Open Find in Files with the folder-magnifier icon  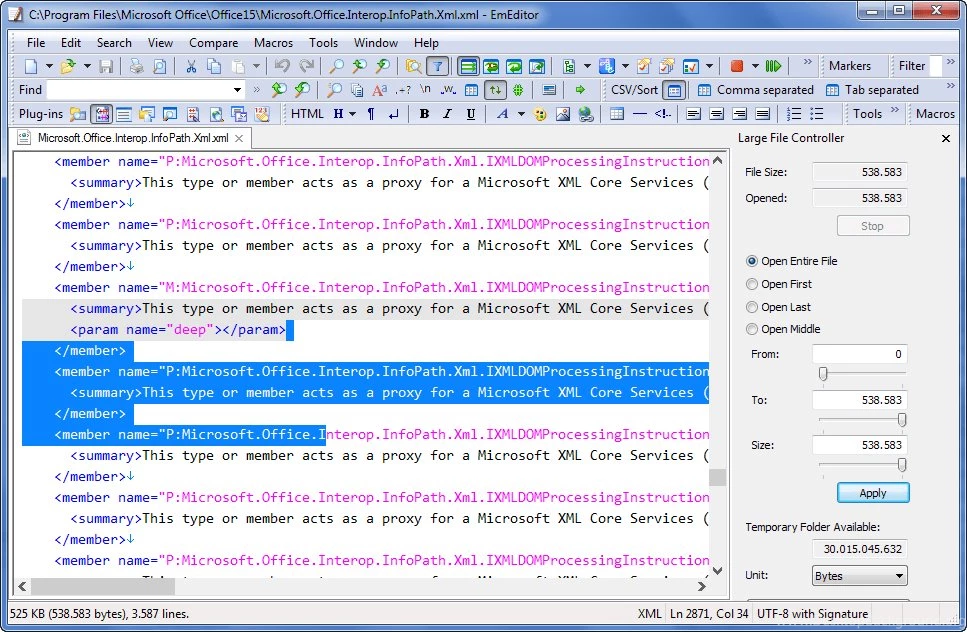414,66
